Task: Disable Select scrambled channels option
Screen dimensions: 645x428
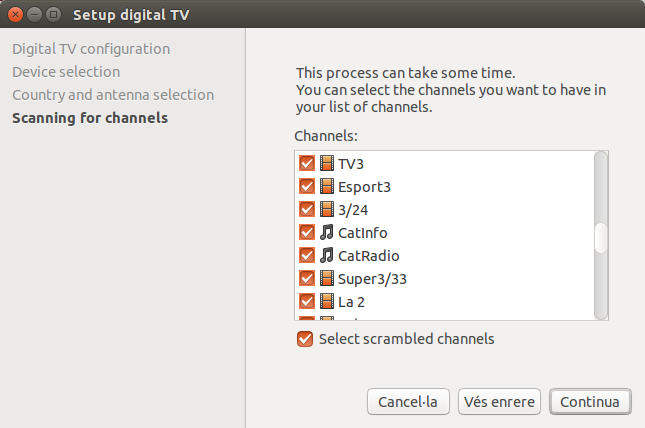Action: (305, 339)
